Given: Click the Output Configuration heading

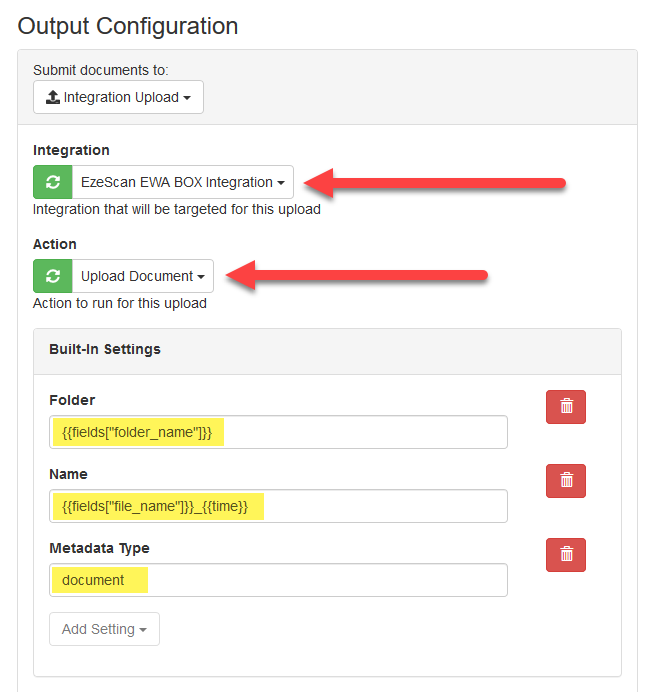Looking at the screenshot, I should (x=128, y=26).
